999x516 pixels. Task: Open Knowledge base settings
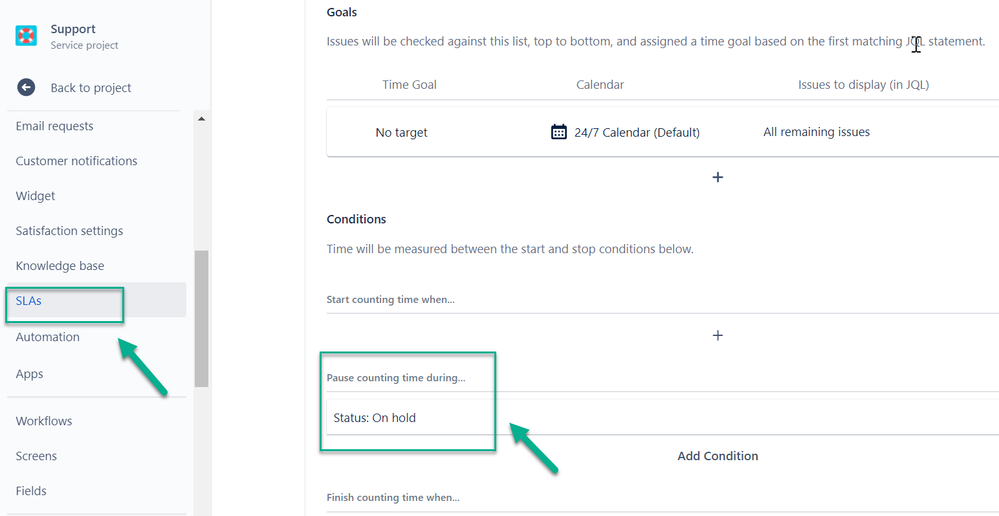(60, 266)
